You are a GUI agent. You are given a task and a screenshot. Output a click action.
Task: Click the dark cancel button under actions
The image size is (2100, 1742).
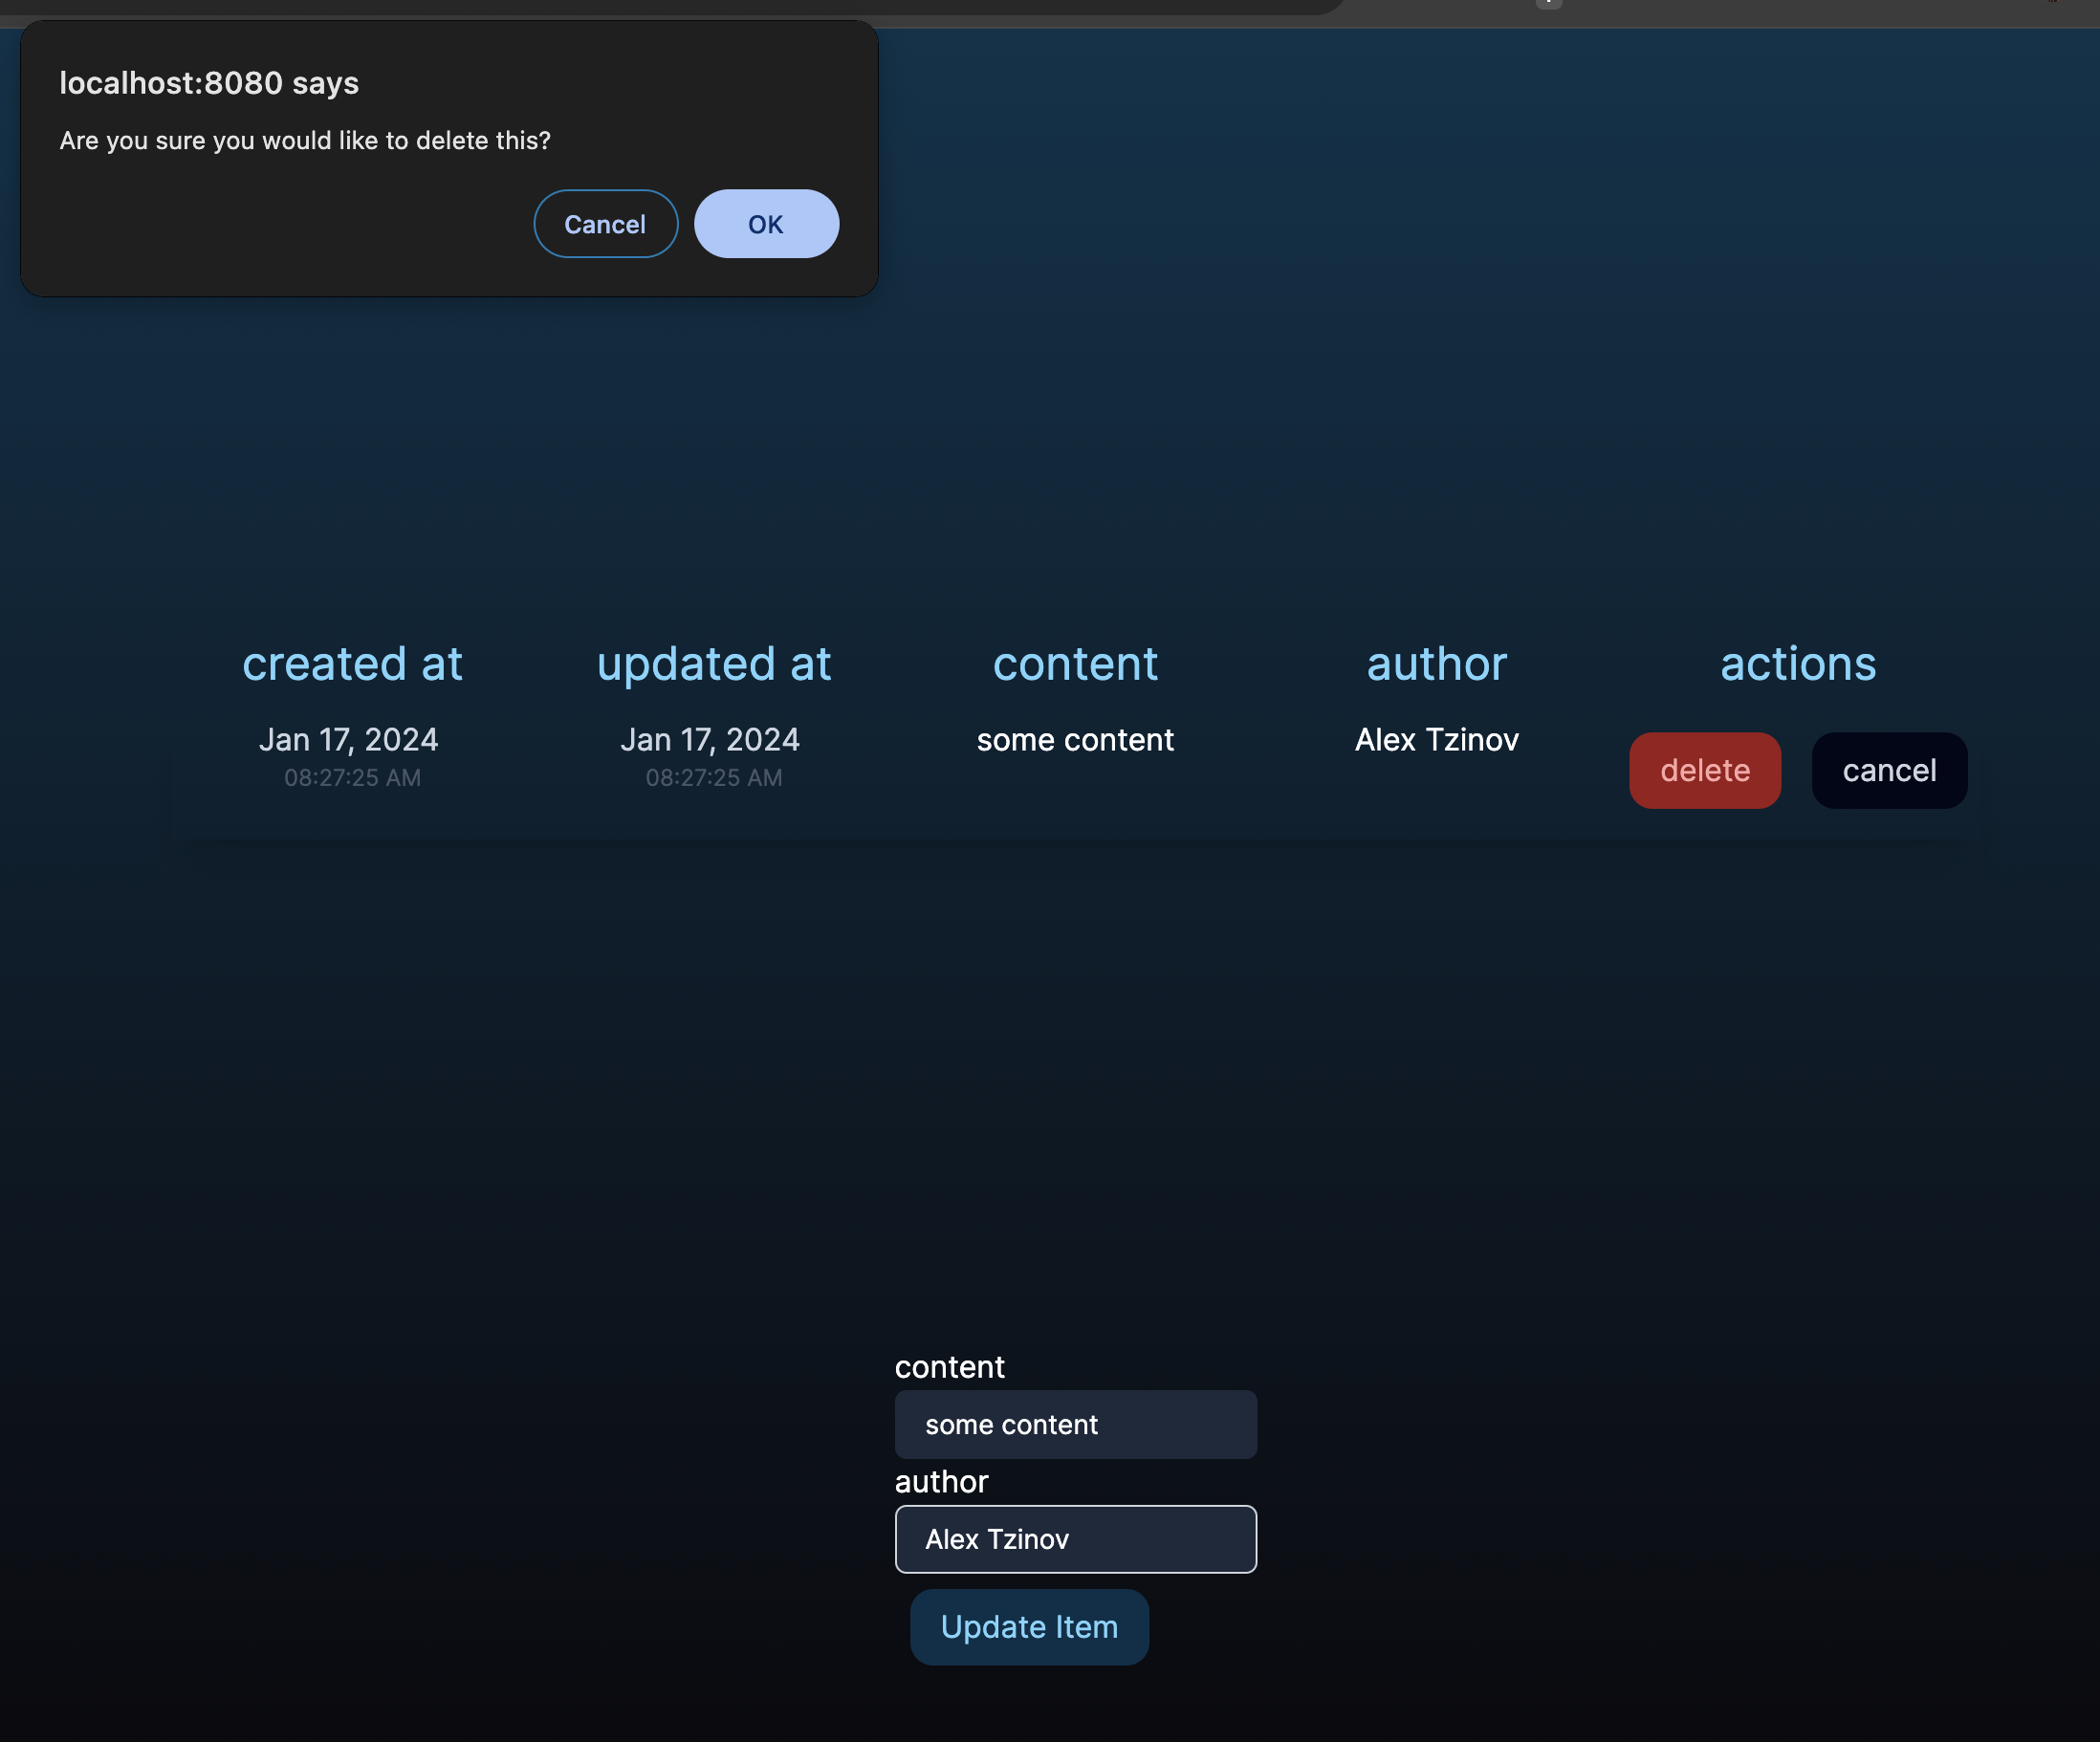[1888, 770]
